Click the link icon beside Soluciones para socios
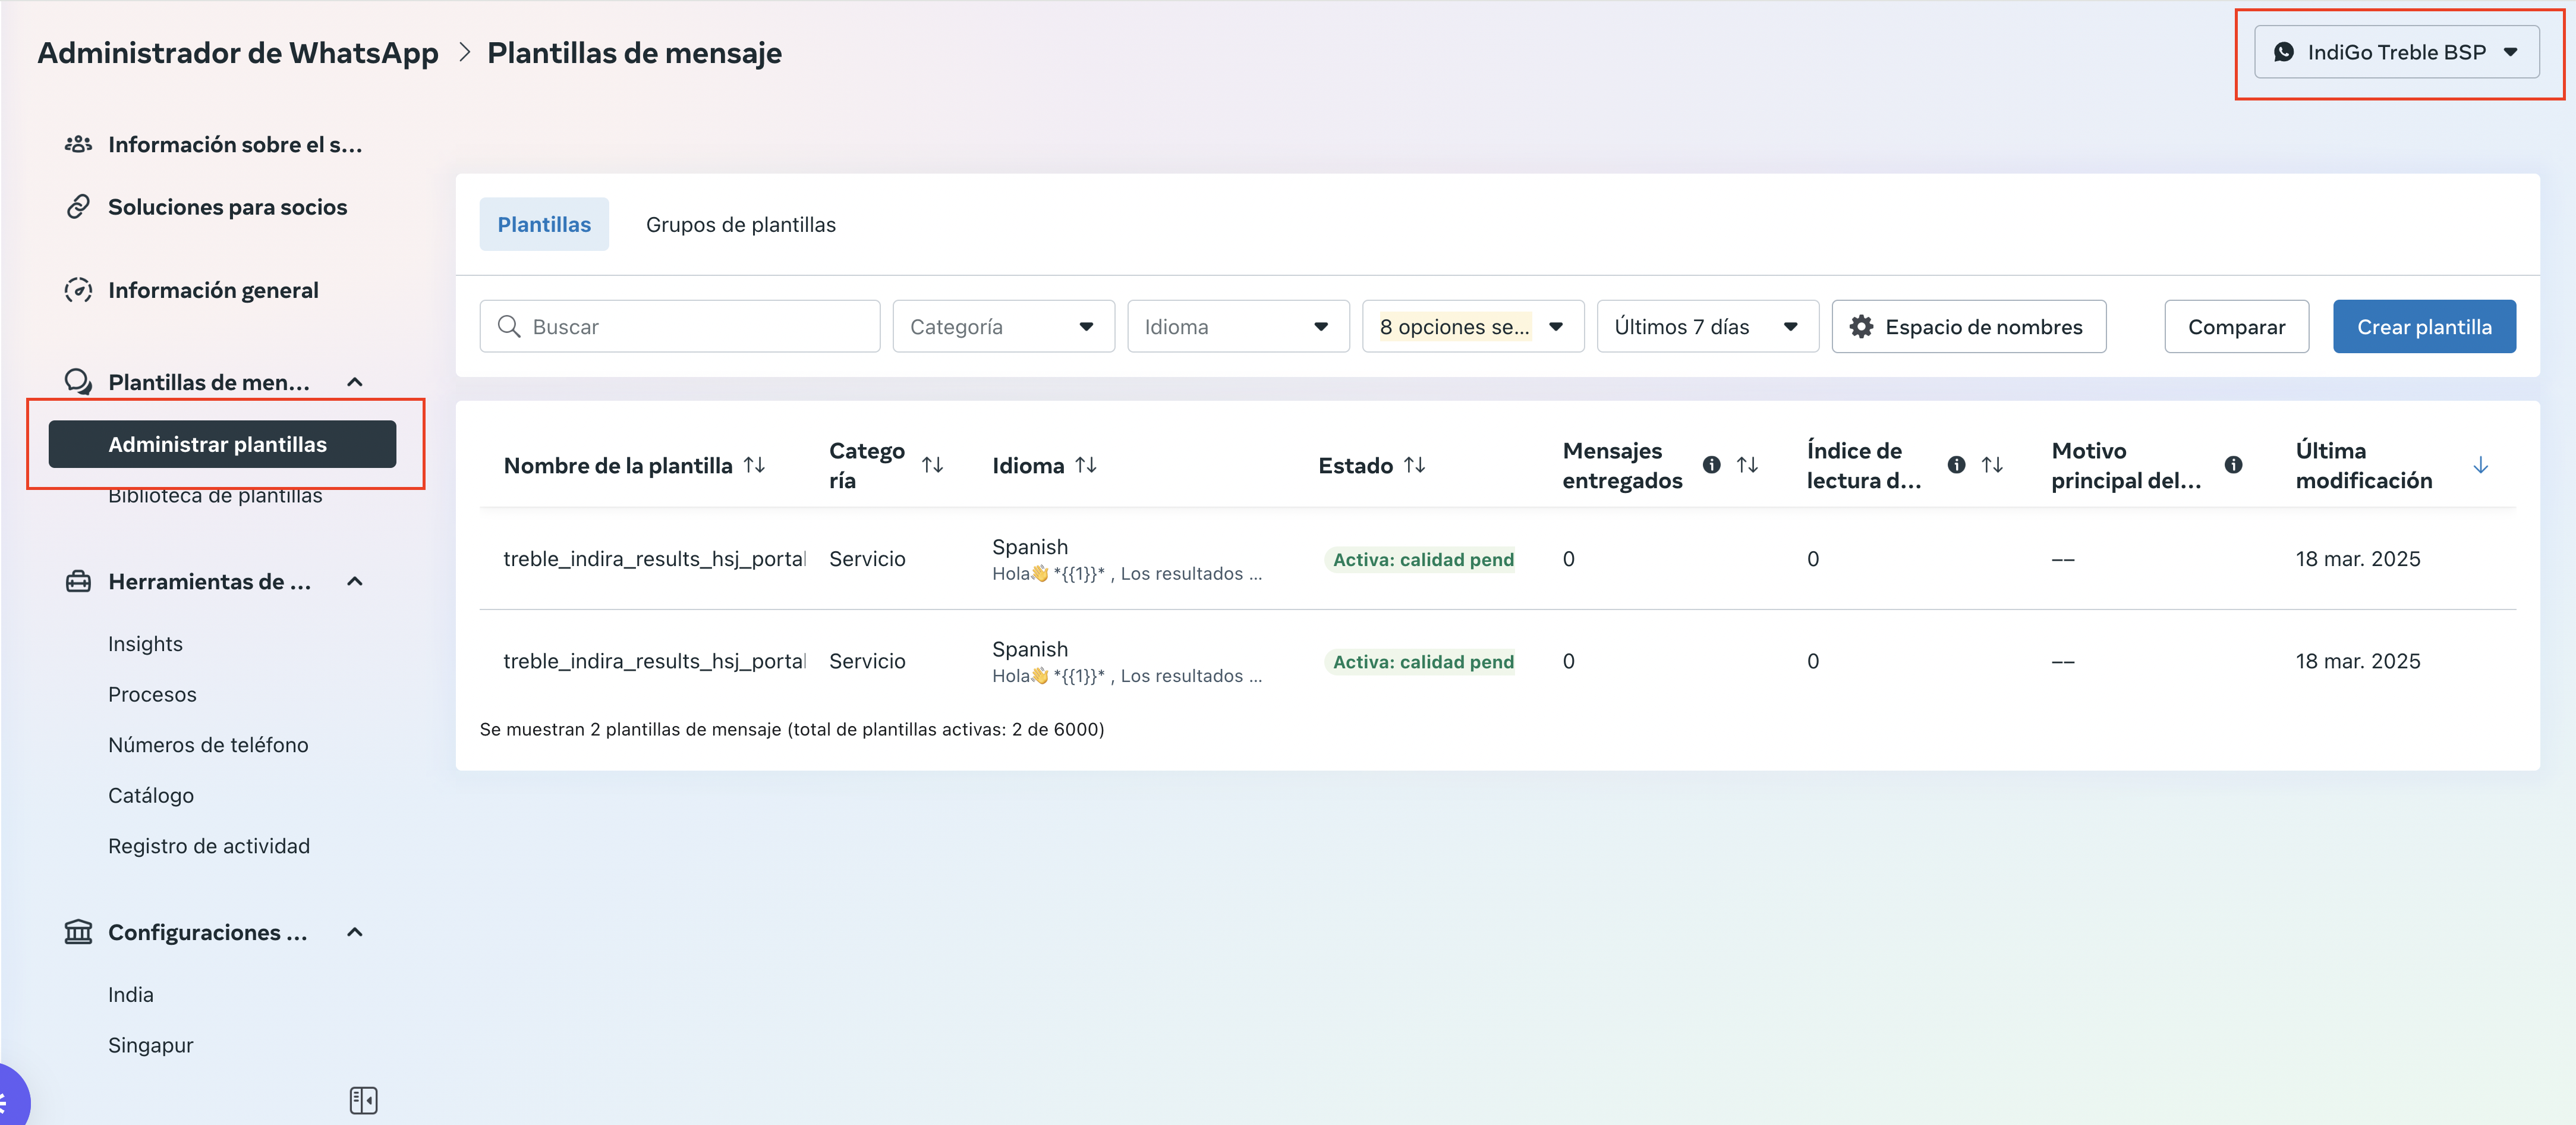Viewport: 2576px width, 1125px height. (x=78, y=207)
